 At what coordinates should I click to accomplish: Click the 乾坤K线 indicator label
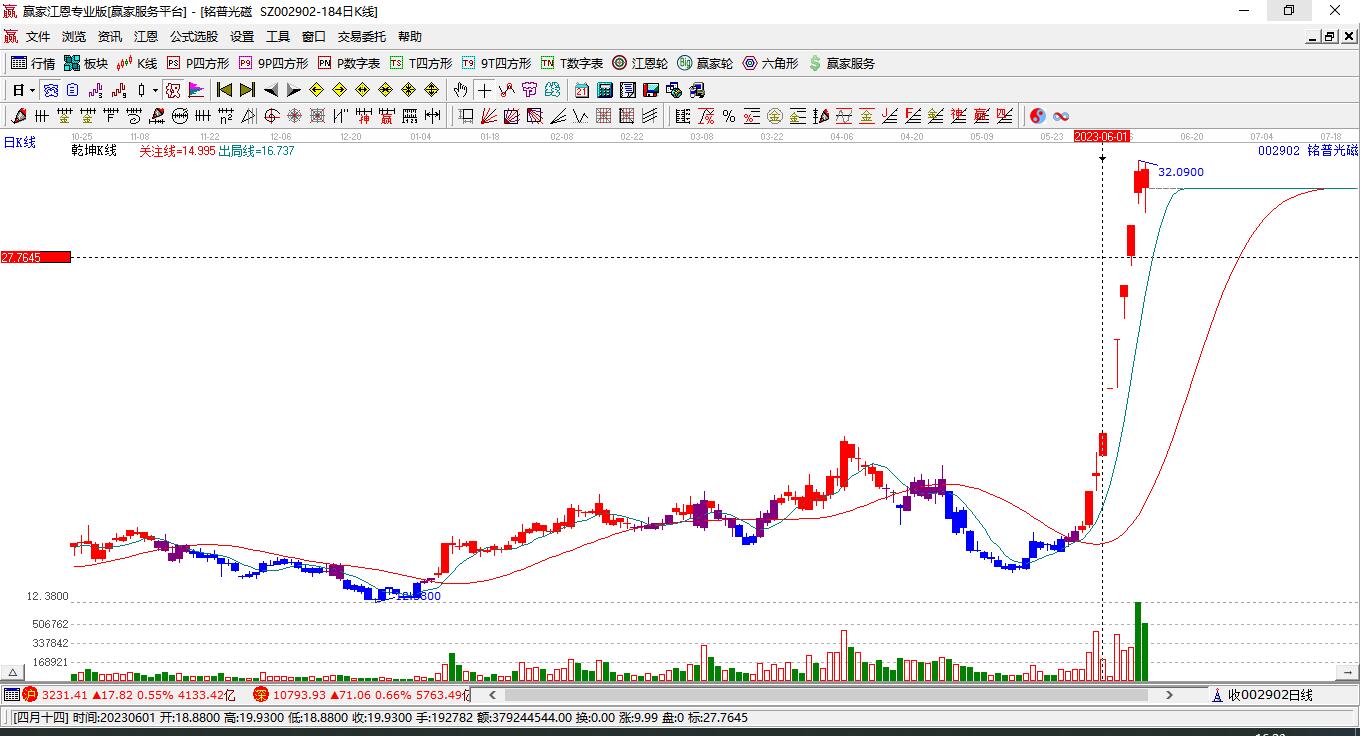coord(94,151)
